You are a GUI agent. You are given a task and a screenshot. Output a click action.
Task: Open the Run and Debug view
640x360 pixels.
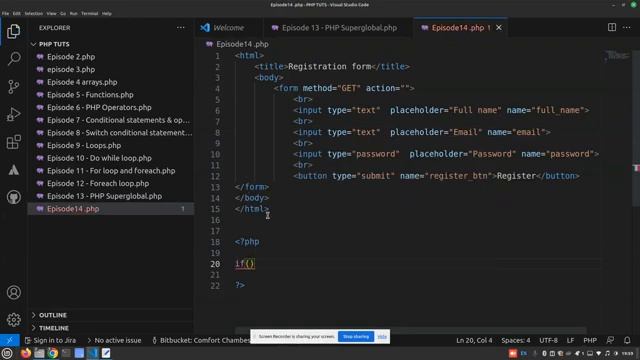pos(13,114)
